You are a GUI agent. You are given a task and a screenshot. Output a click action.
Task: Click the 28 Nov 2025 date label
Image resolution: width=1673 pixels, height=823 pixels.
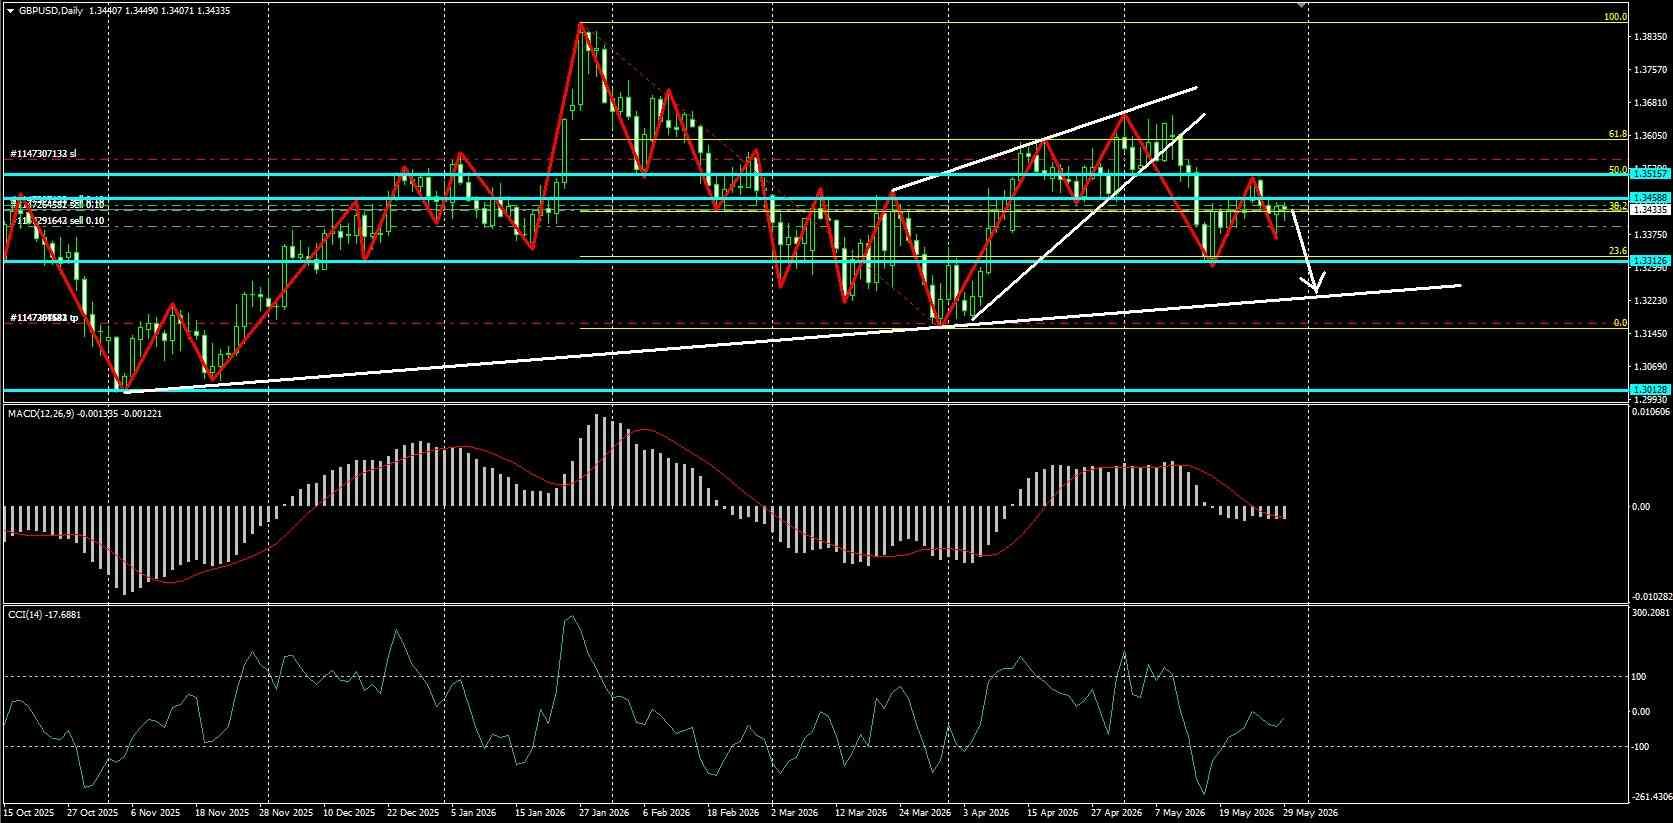point(286,813)
